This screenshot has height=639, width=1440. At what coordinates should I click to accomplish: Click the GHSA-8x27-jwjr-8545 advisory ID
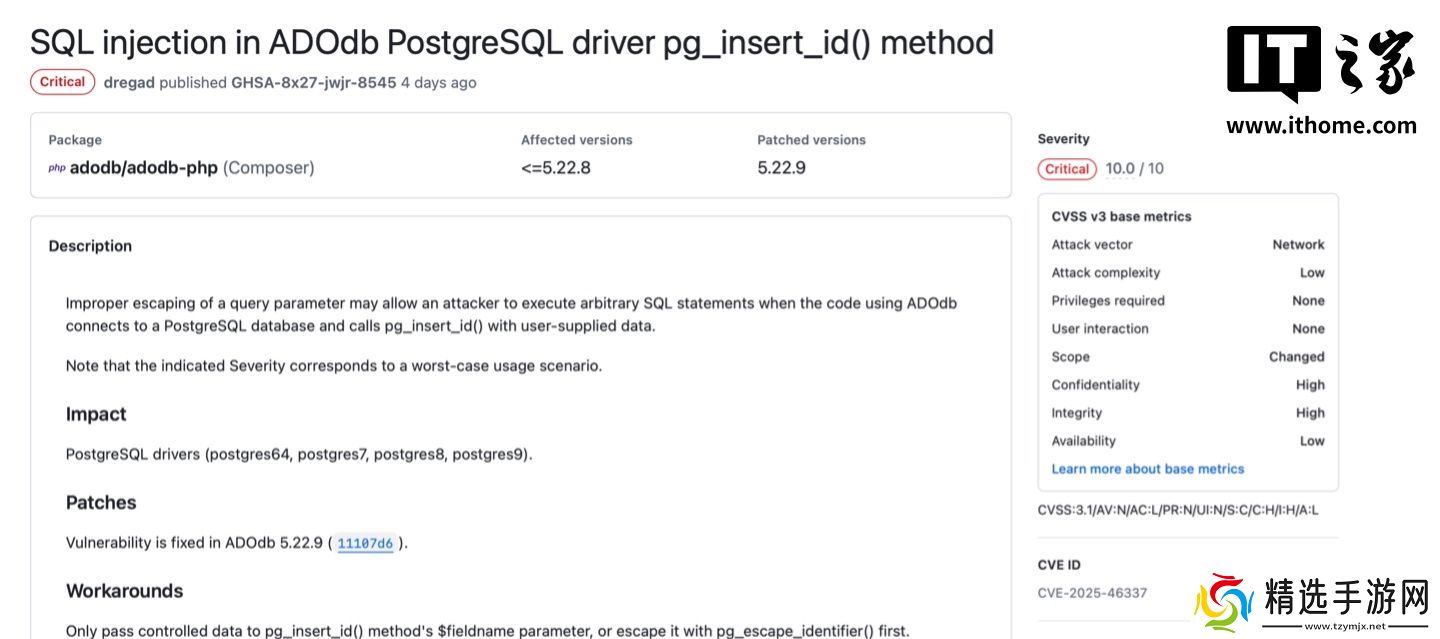click(313, 83)
